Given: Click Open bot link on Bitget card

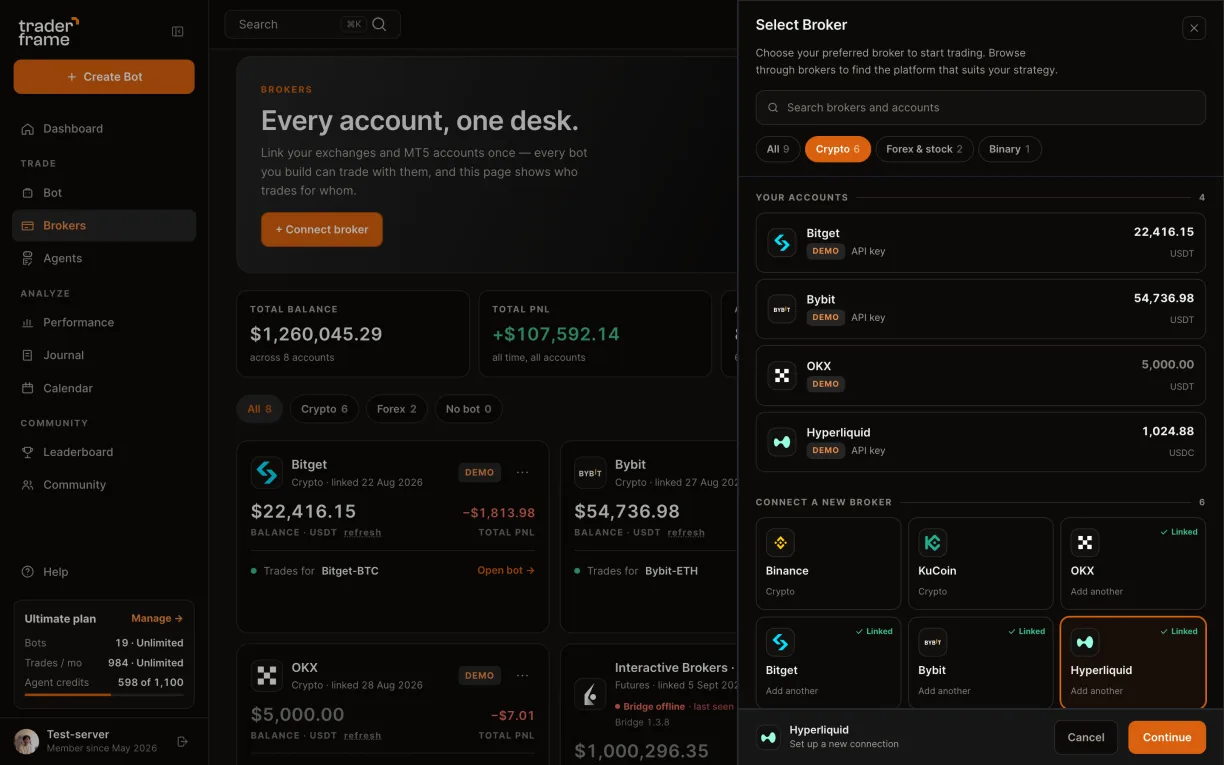Looking at the screenshot, I should pyautogui.click(x=506, y=571).
